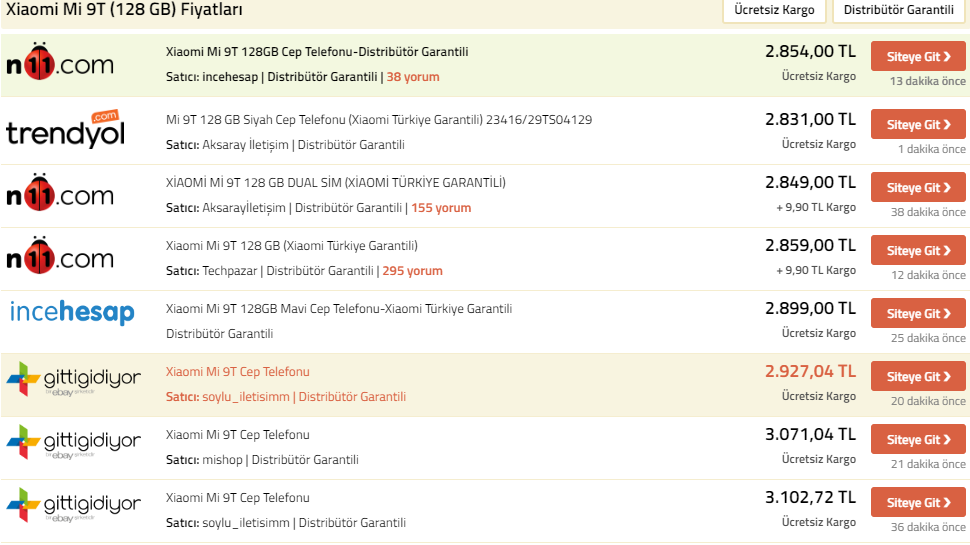Open highlighted orange 'Xiaomi Mi 9T Cep Telefonu' listing

pyautogui.click(x=238, y=372)
